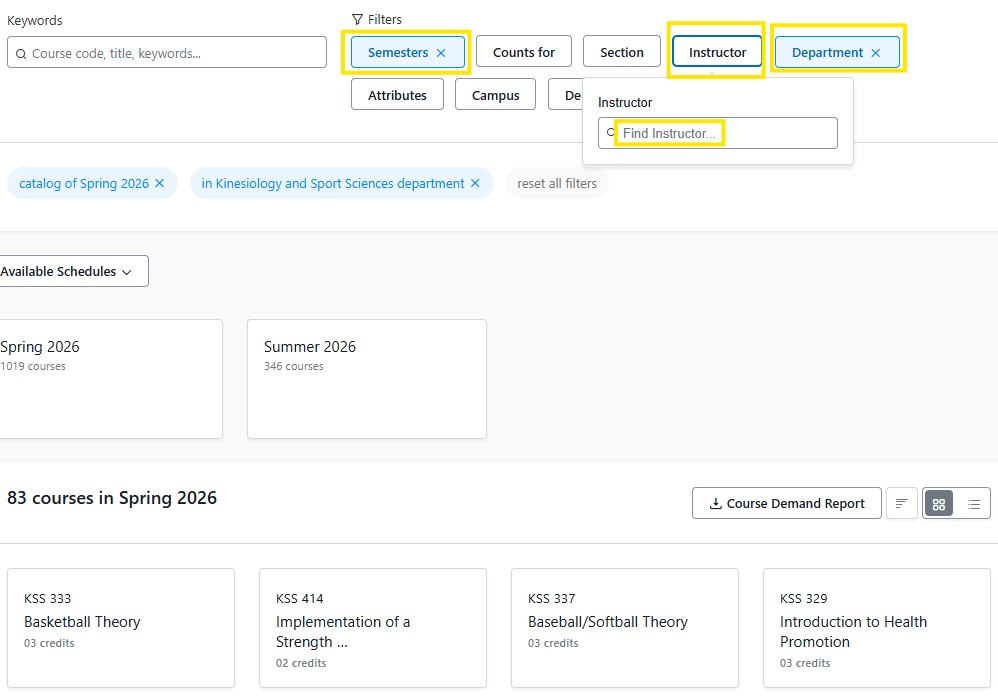Dismiss the 'catalog of Spring 2026' chip
The width and height of the screenshot is (998, 700).
pos(160,183)
